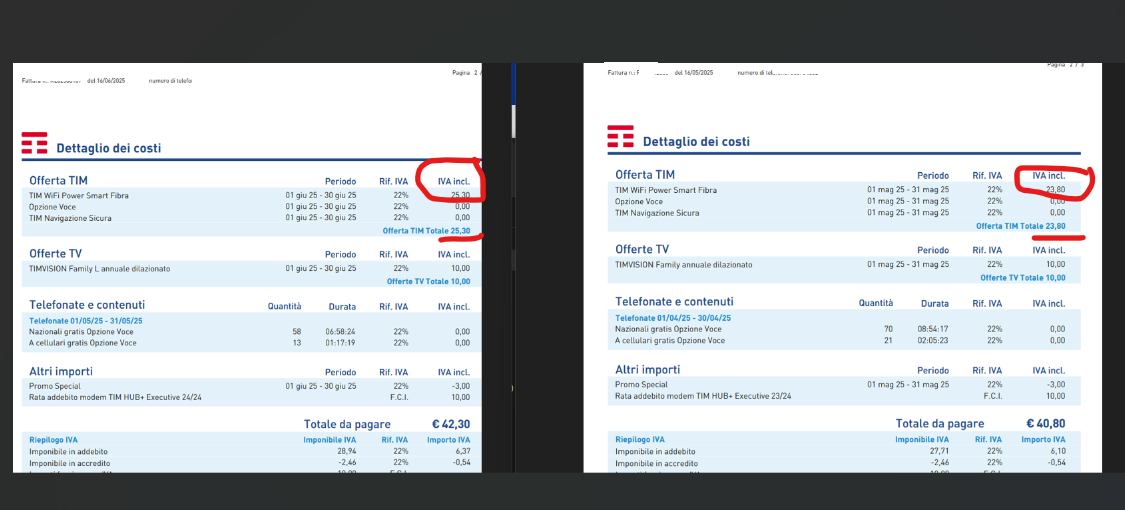Click 'Offerte TV' heading in the May invoice

[642, 249]
